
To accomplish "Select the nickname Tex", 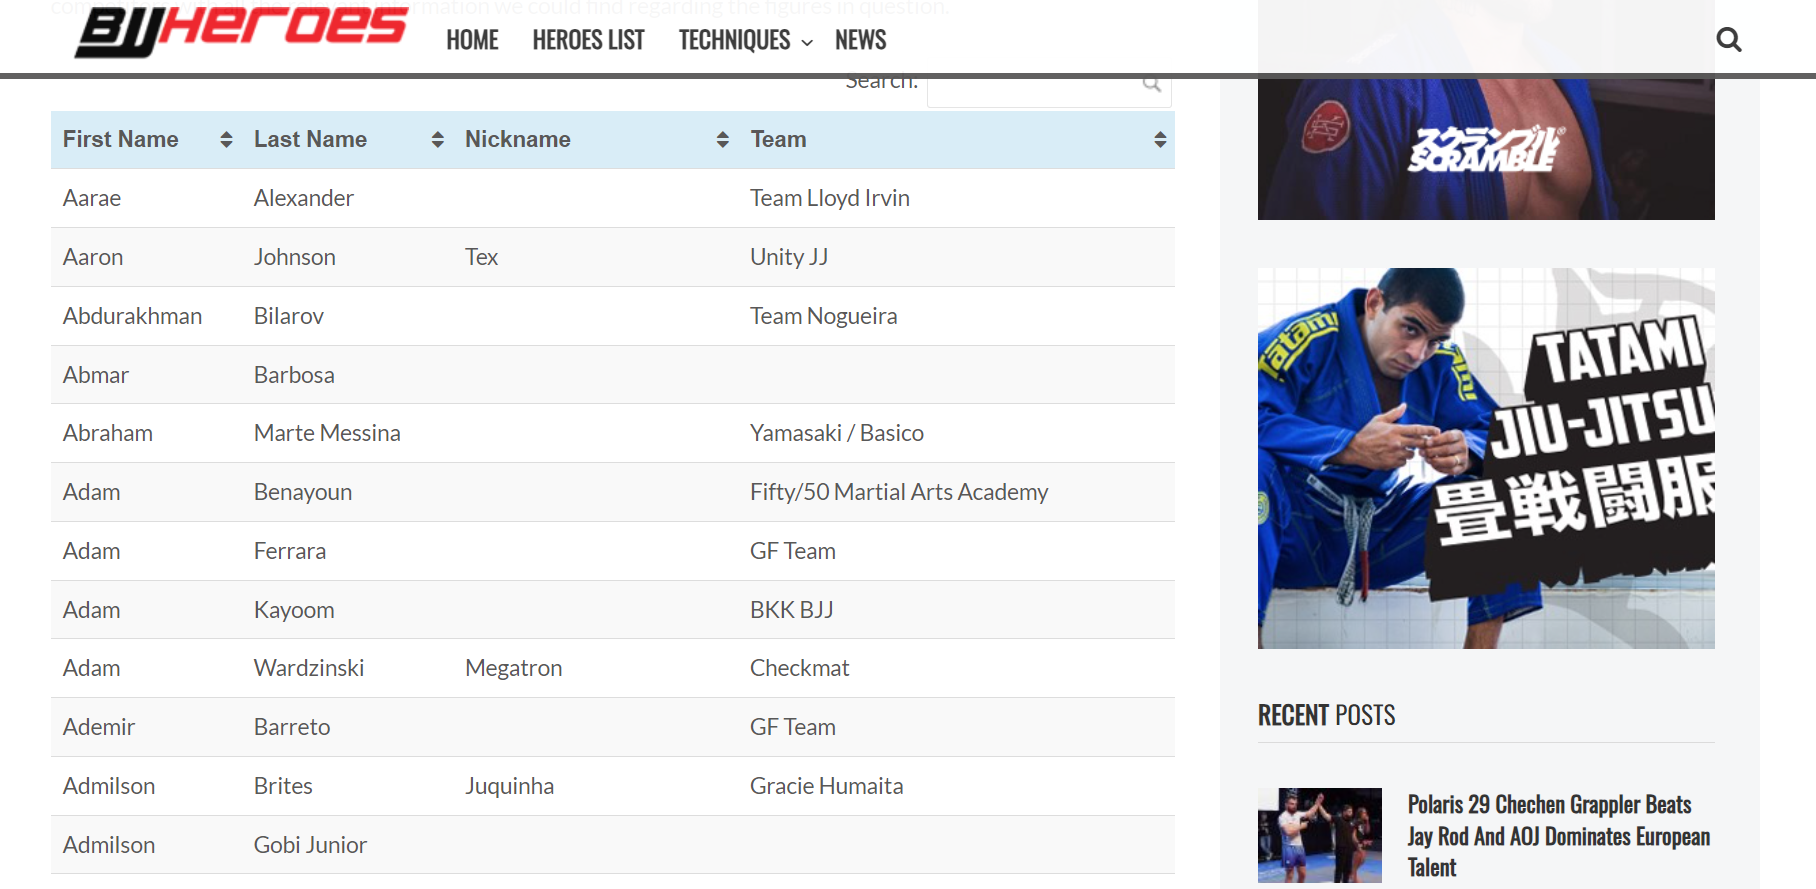I will [x=481, y=257].
